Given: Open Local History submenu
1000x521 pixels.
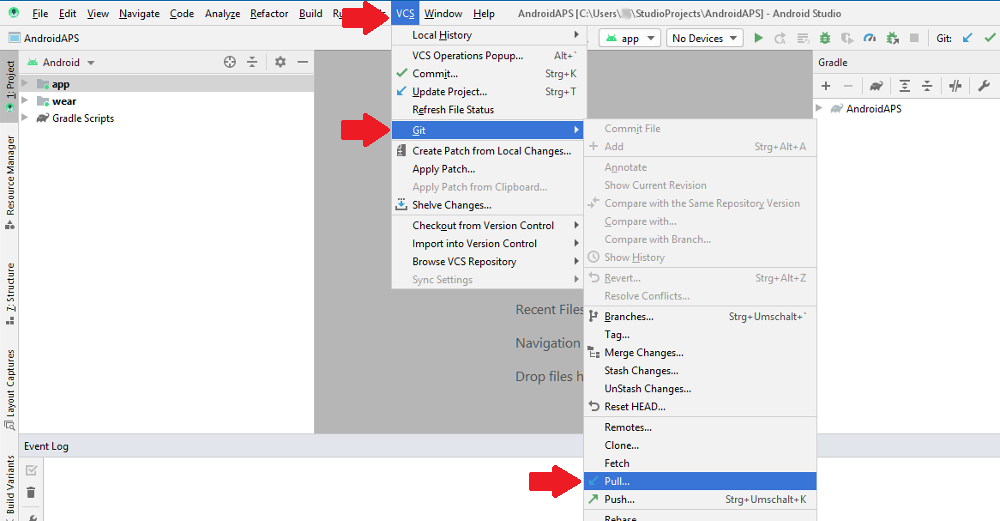Looking at the screenshot, I should click(x=488, y=35).
